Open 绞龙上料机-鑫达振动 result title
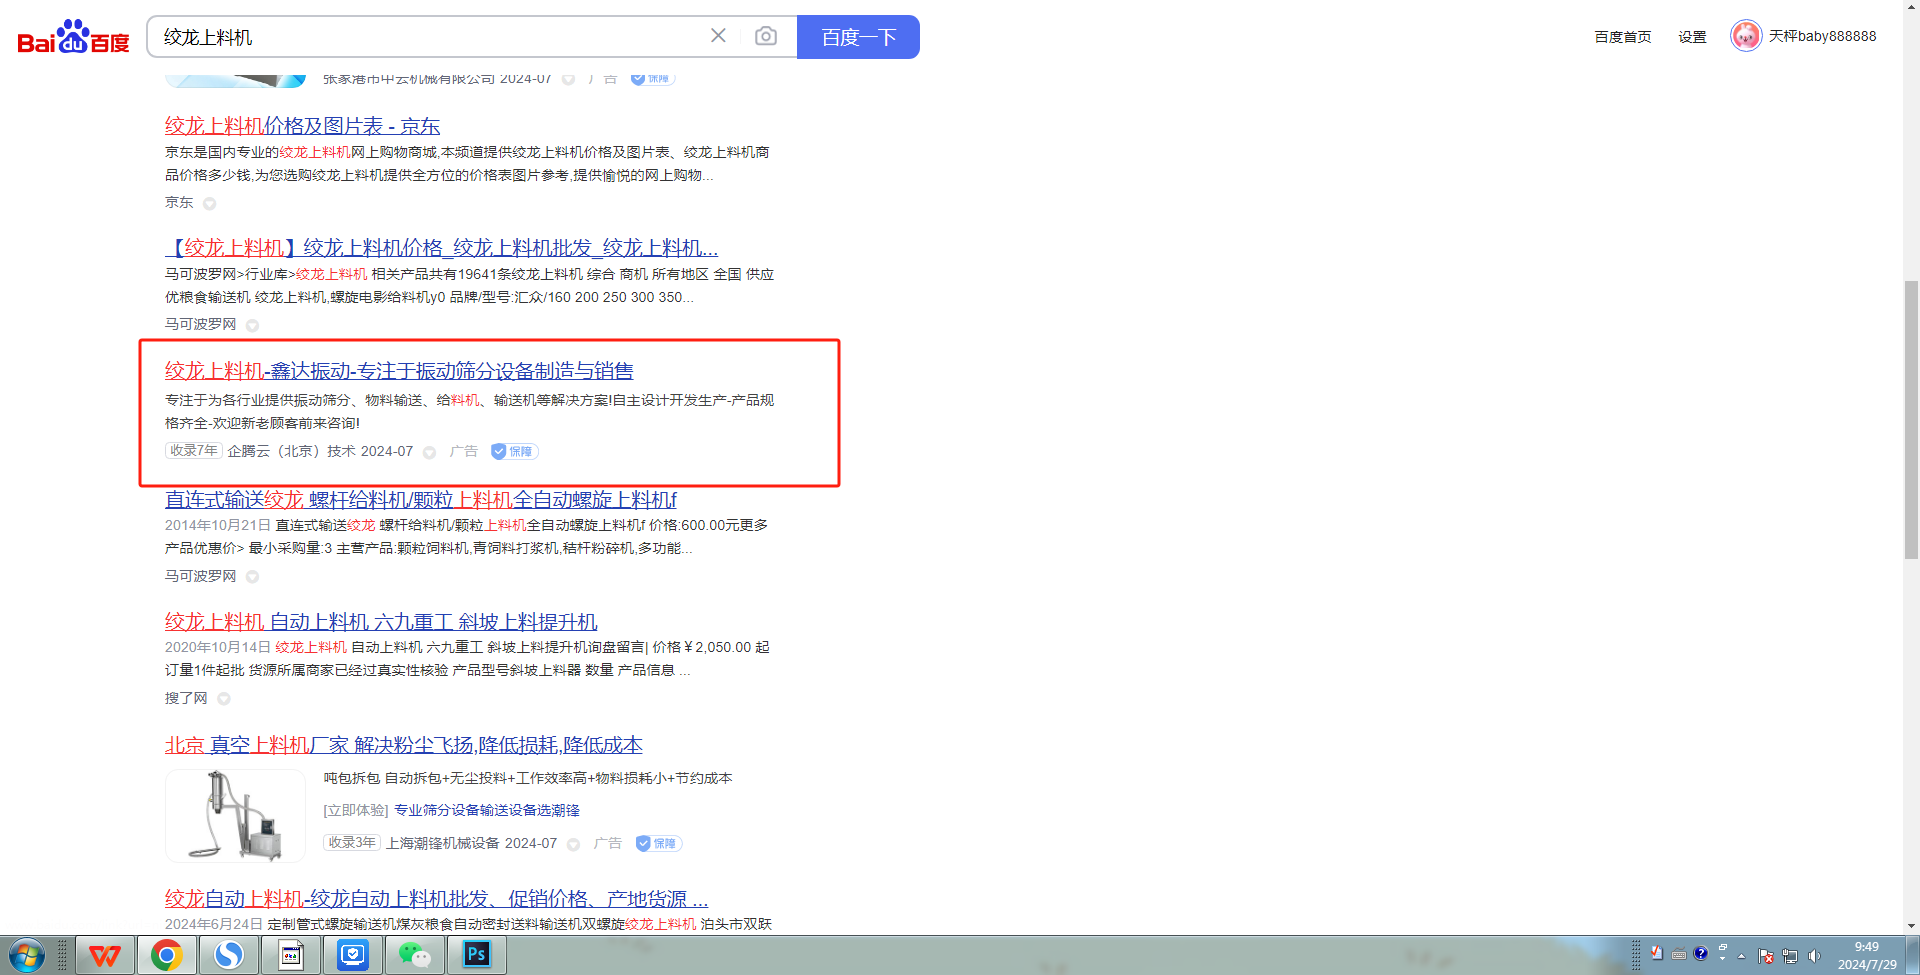This screenshot has height=975, width=1920. pos(399,371)
